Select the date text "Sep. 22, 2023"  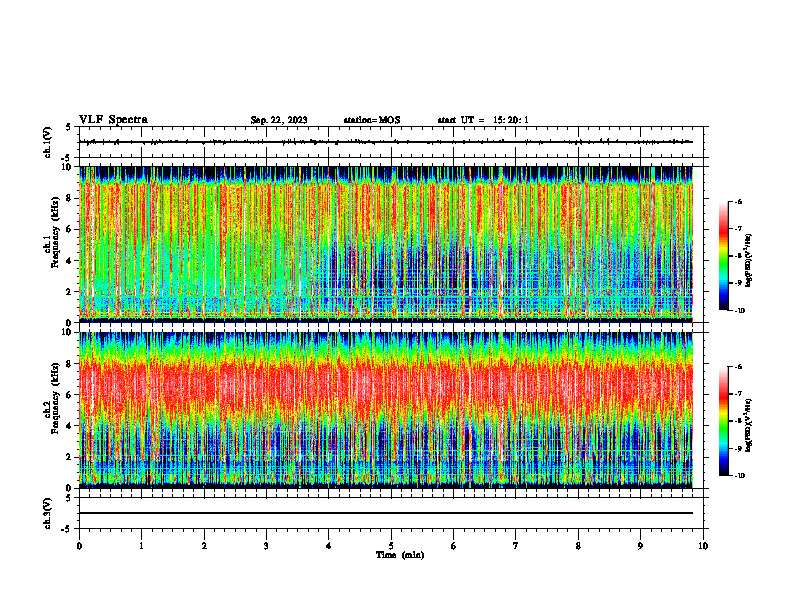coord(279,120)
